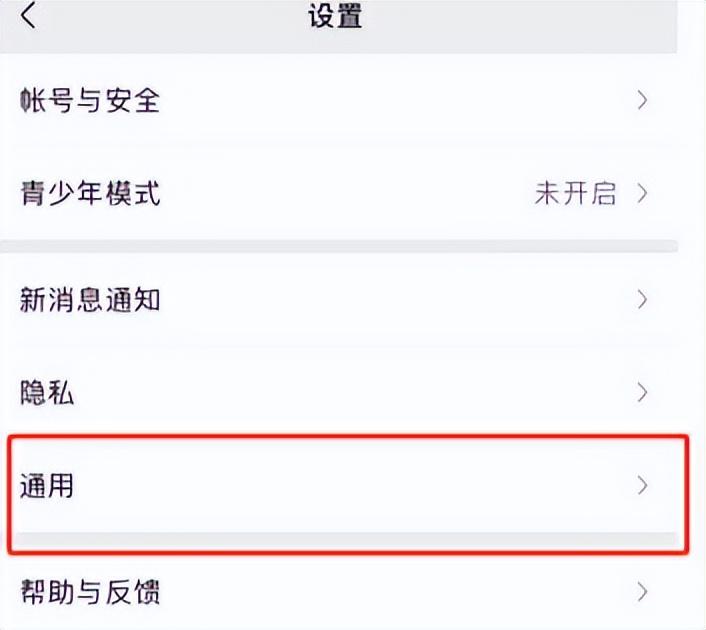Click the 设置 page title
The height and width of the screenshot is (630, 706).
335,16
